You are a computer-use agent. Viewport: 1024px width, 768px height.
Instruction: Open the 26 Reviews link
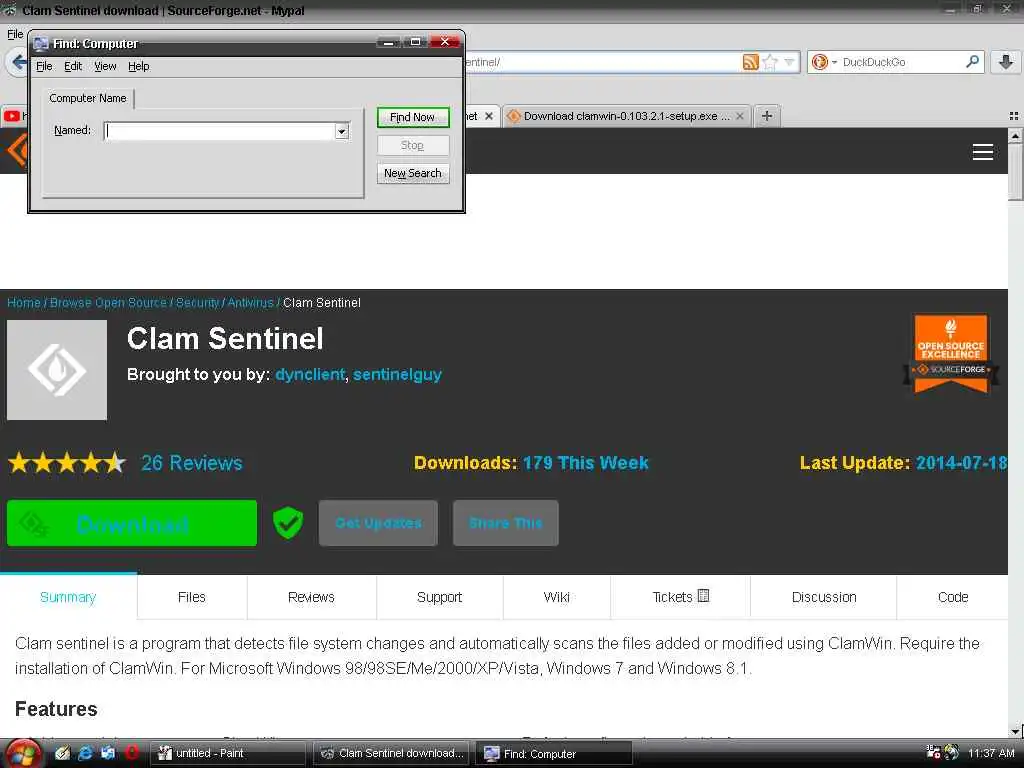point(191,462)
